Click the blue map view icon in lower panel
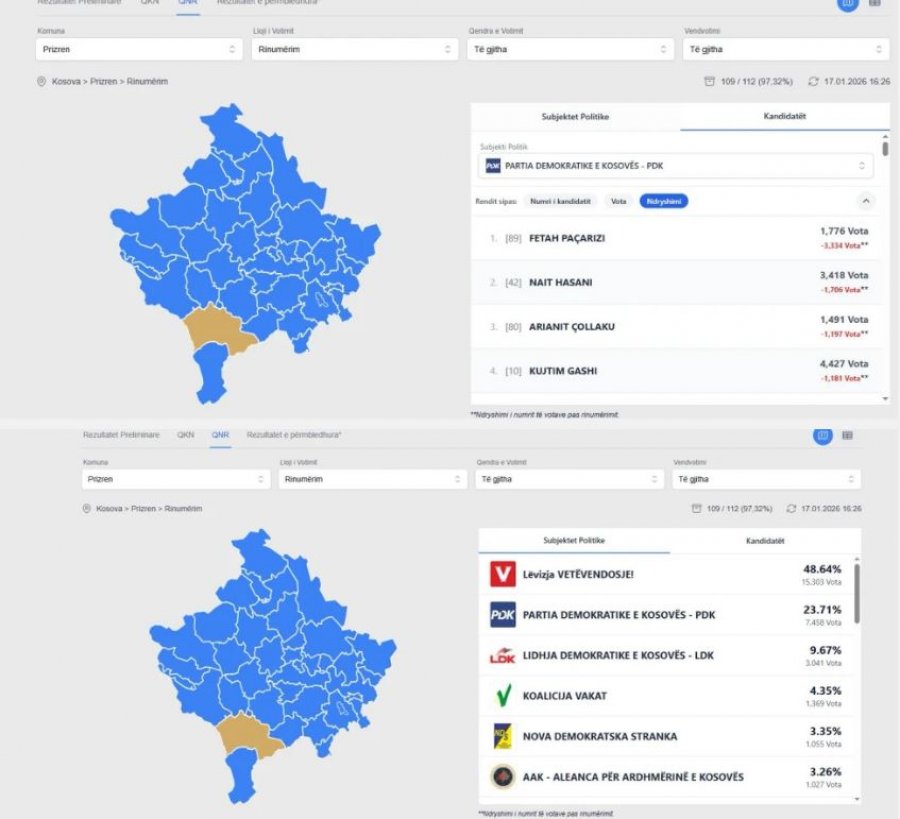 point(822,435)
